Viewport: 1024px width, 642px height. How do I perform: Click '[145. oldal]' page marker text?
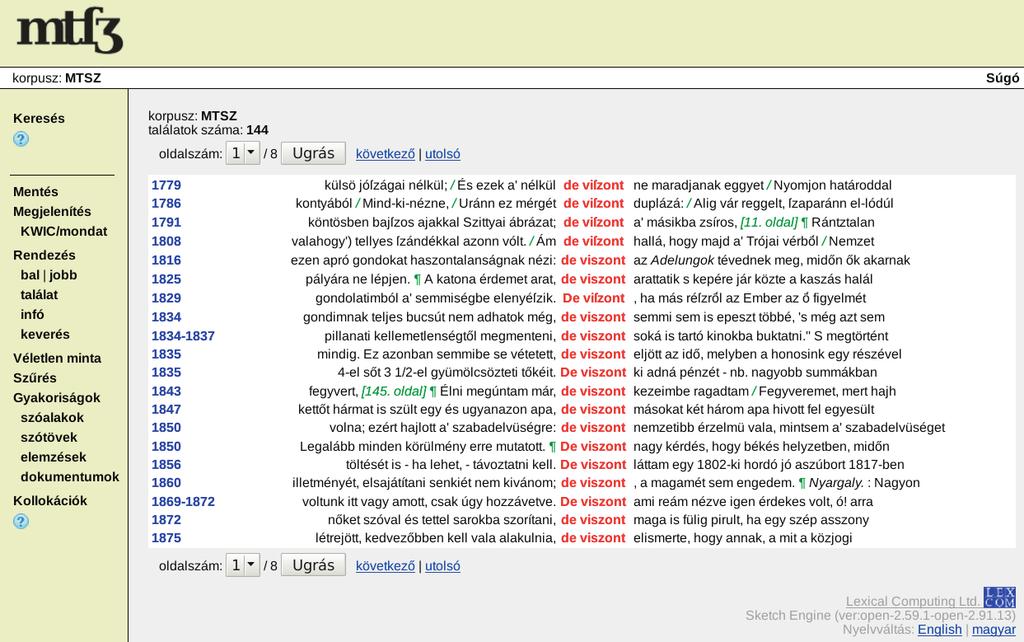click(x=394, y=391)
